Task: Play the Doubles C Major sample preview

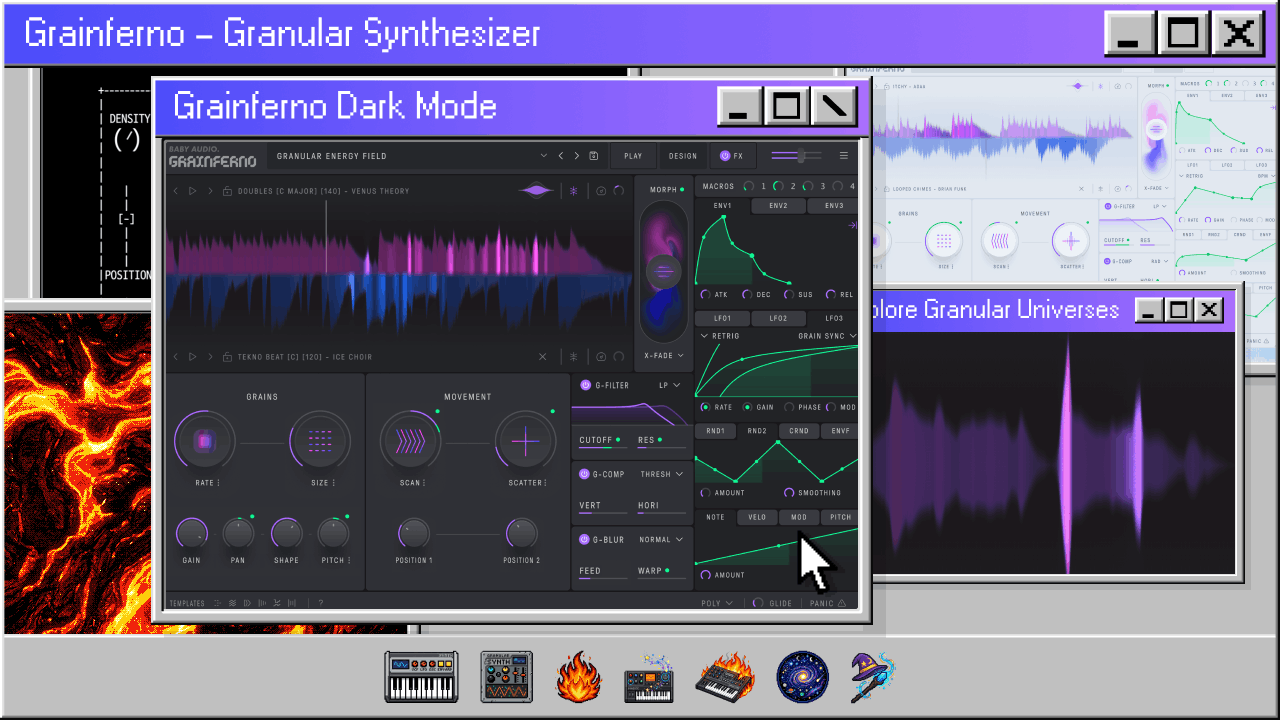Action: pos(193,191)
